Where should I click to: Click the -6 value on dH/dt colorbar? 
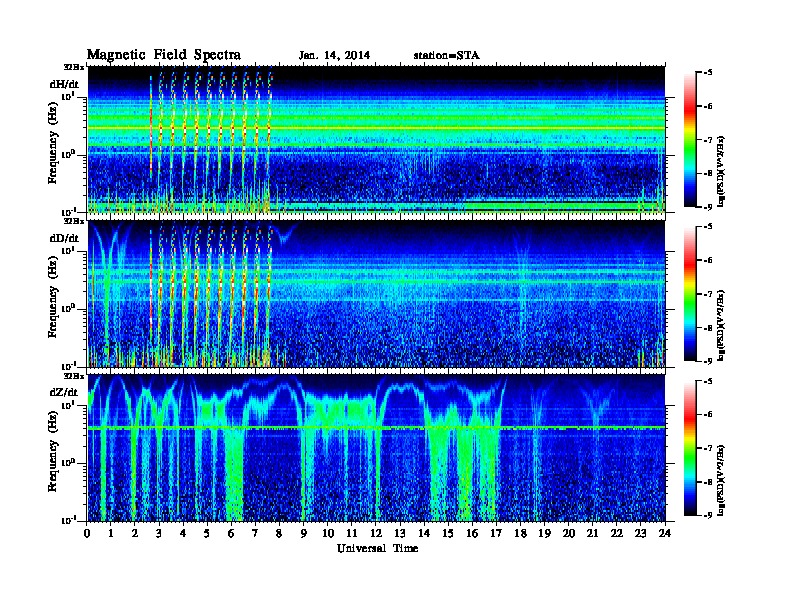click(708, 107)
